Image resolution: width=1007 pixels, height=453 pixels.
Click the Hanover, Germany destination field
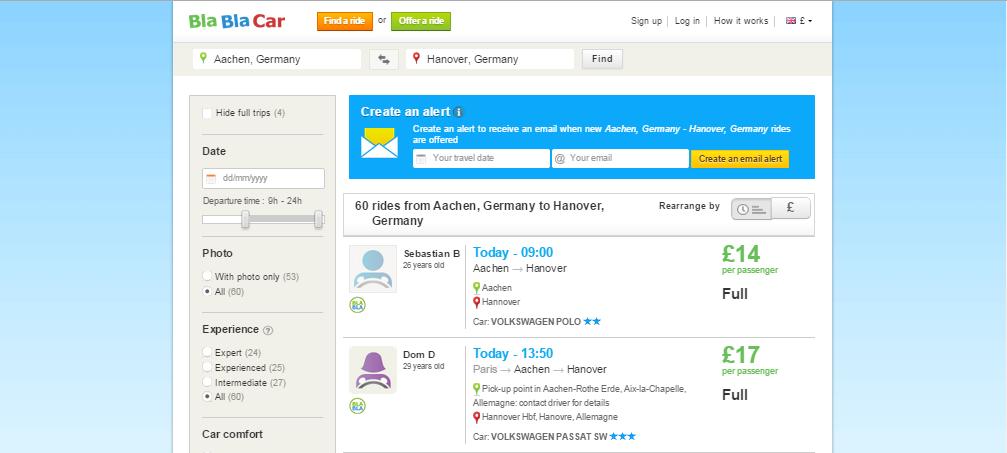490,59
